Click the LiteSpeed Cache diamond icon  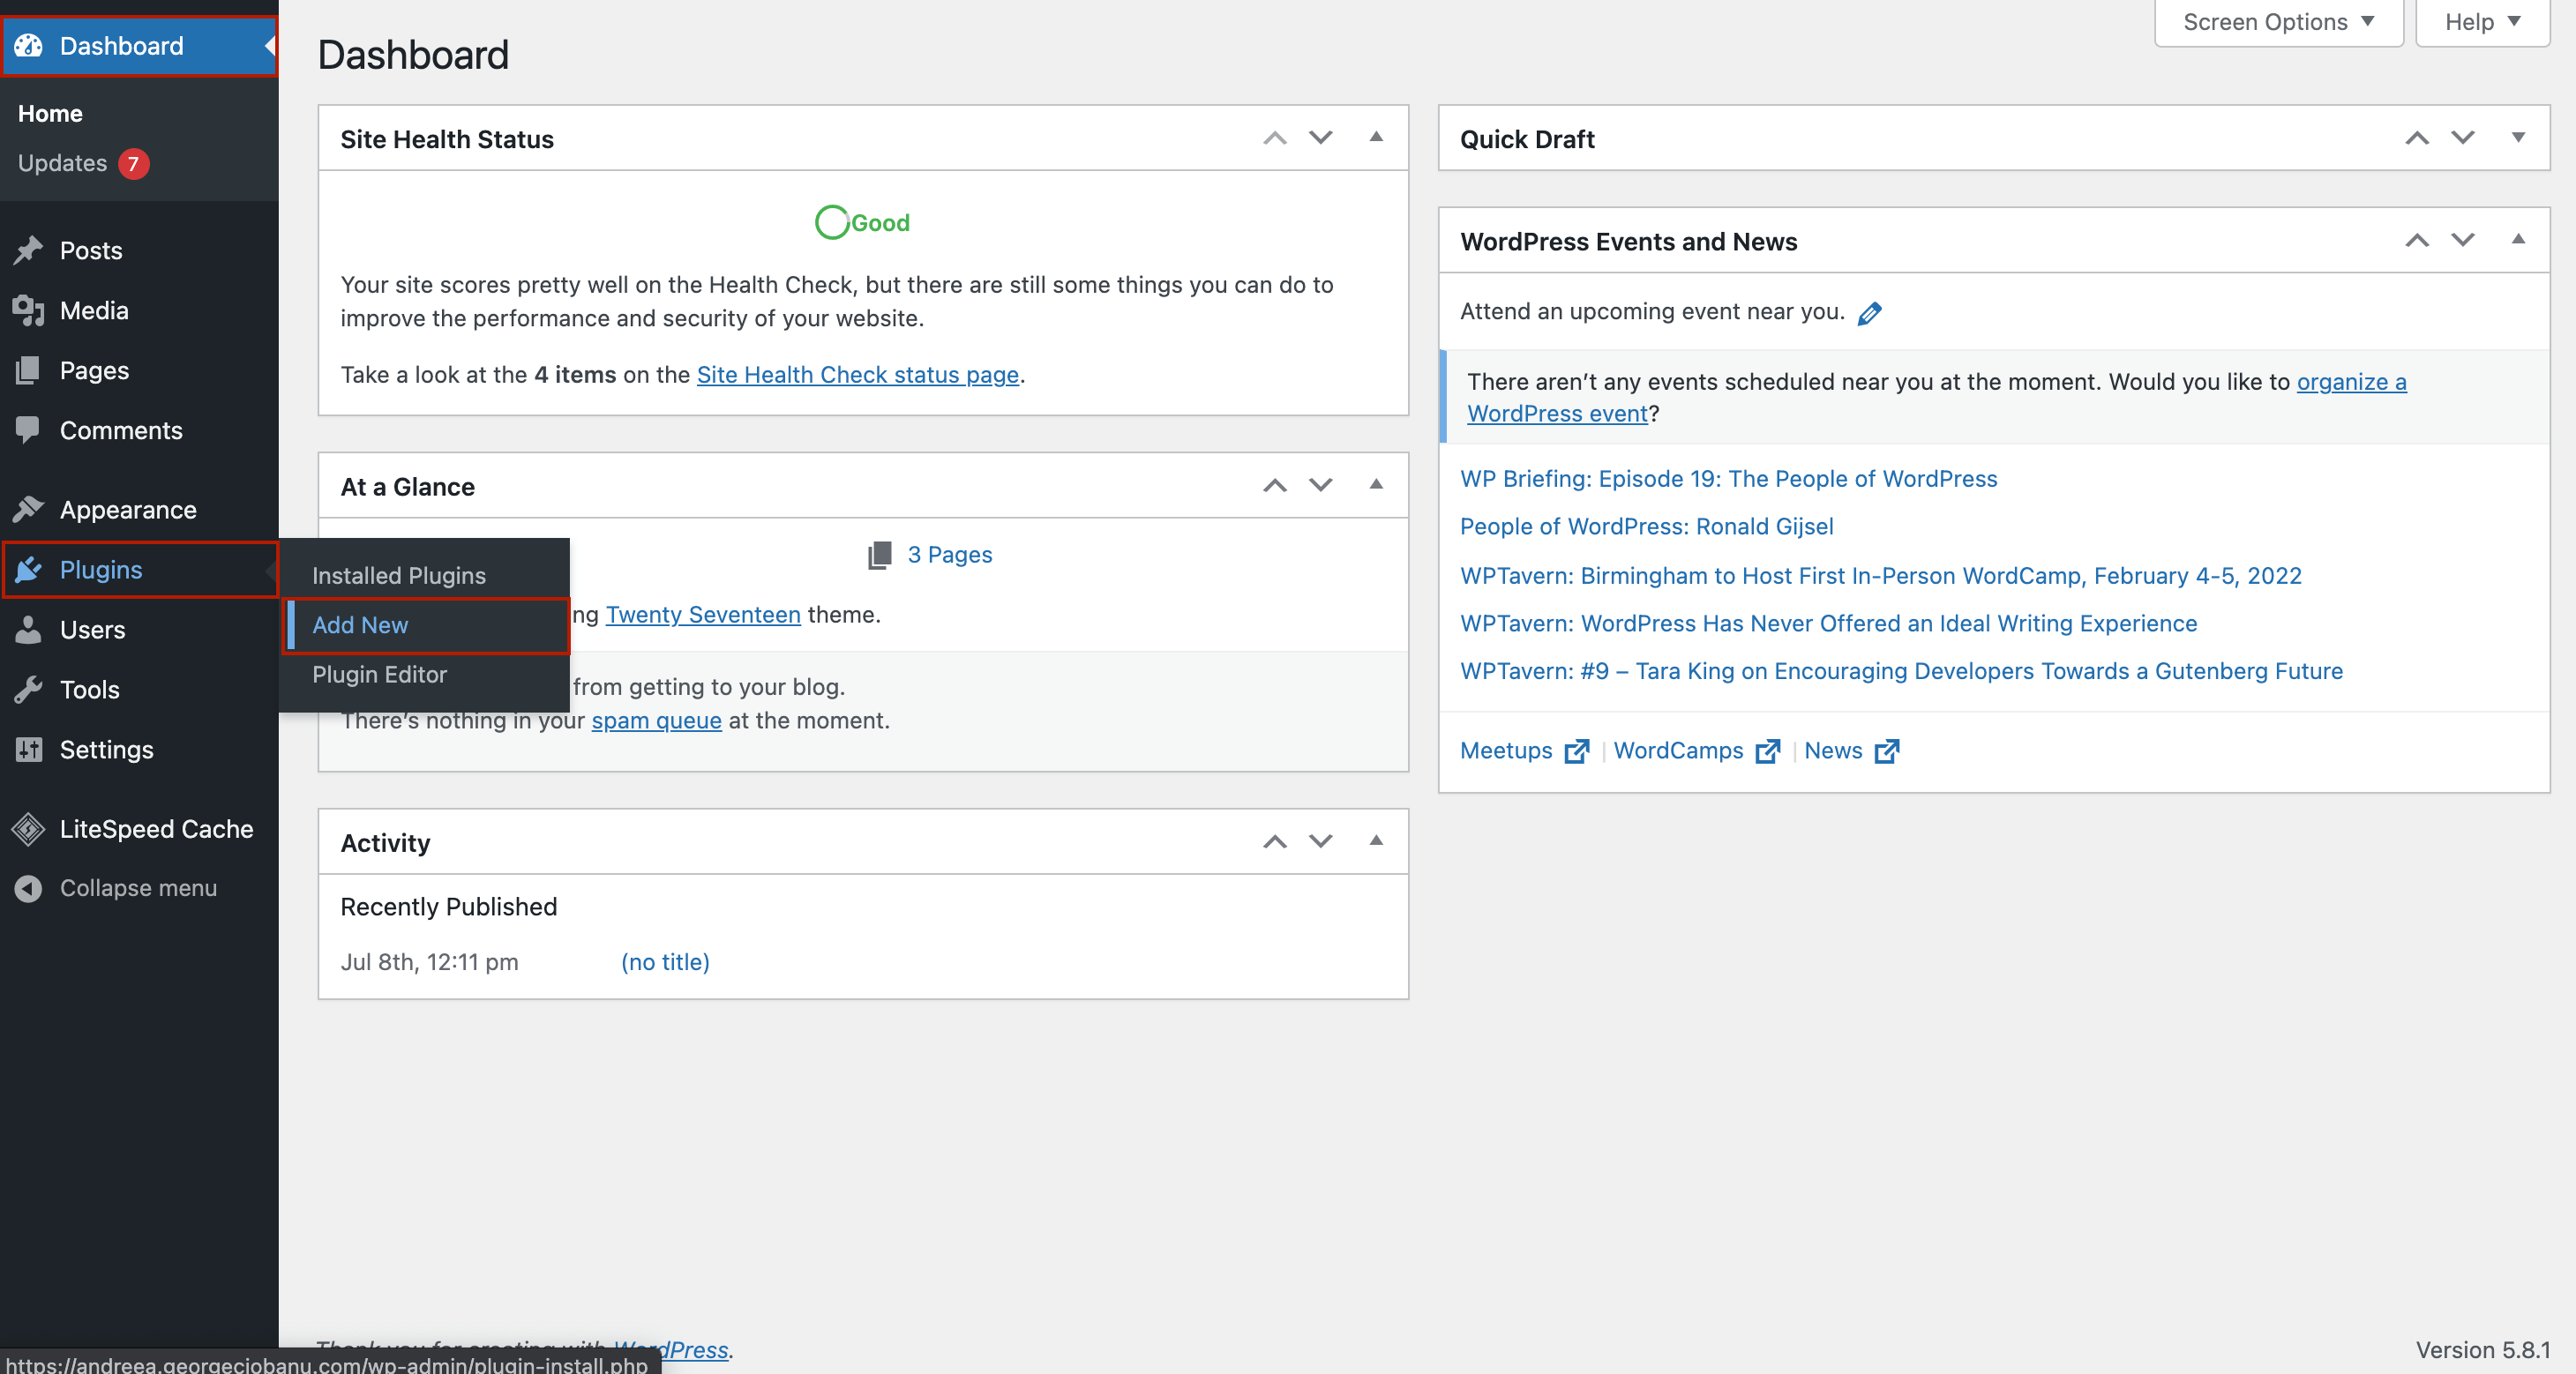tap(28, 829)
